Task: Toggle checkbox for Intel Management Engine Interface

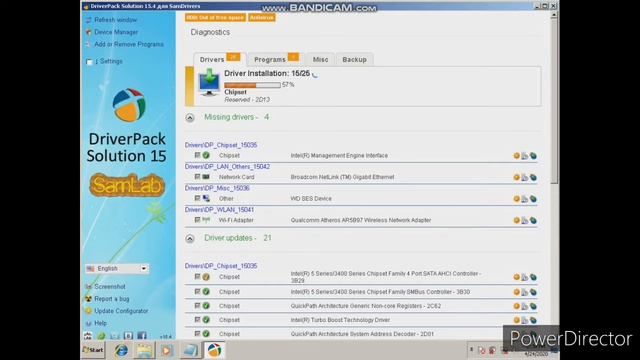Action: pyautogui.click(x=197, y=155)
